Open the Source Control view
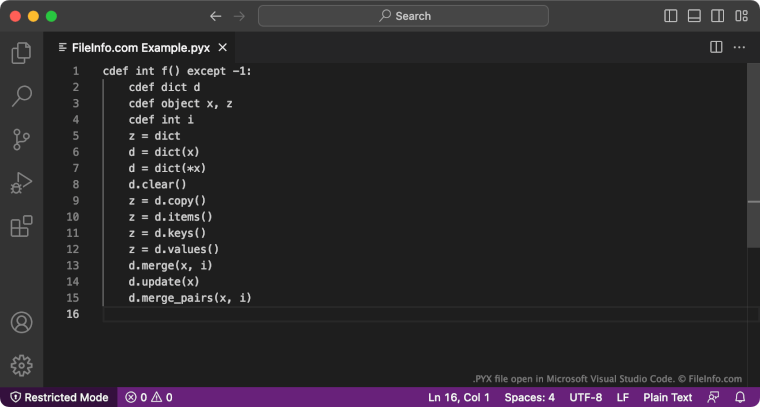Viewport: 760px width, 407px height. [21, 139]
